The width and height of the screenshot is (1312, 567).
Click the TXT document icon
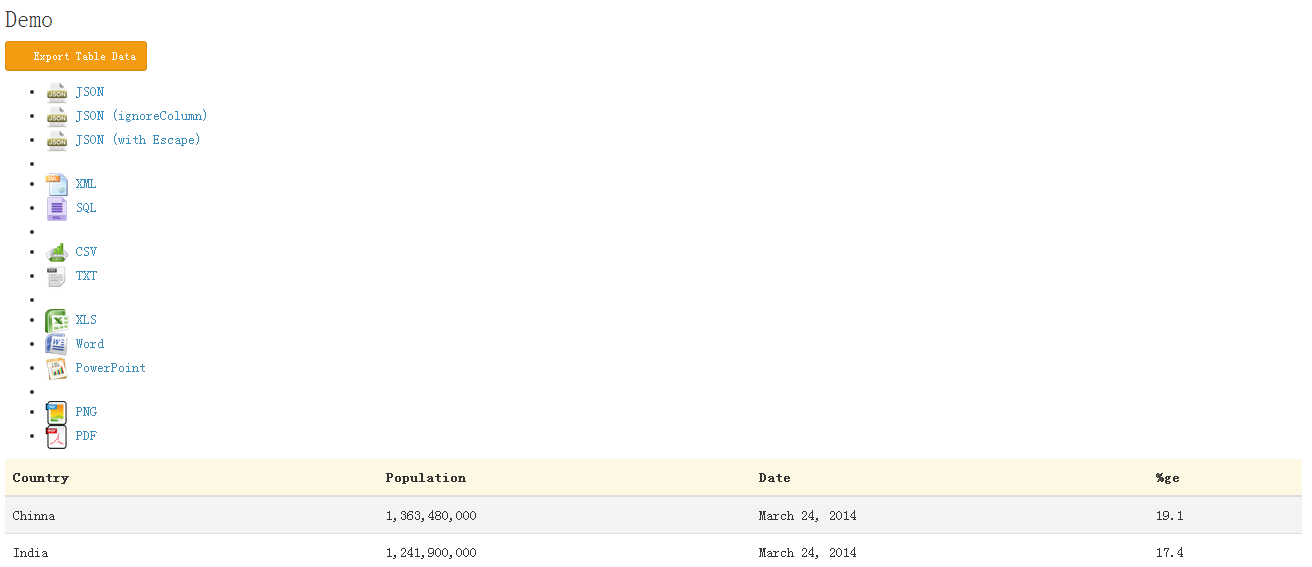pos(57,276)
